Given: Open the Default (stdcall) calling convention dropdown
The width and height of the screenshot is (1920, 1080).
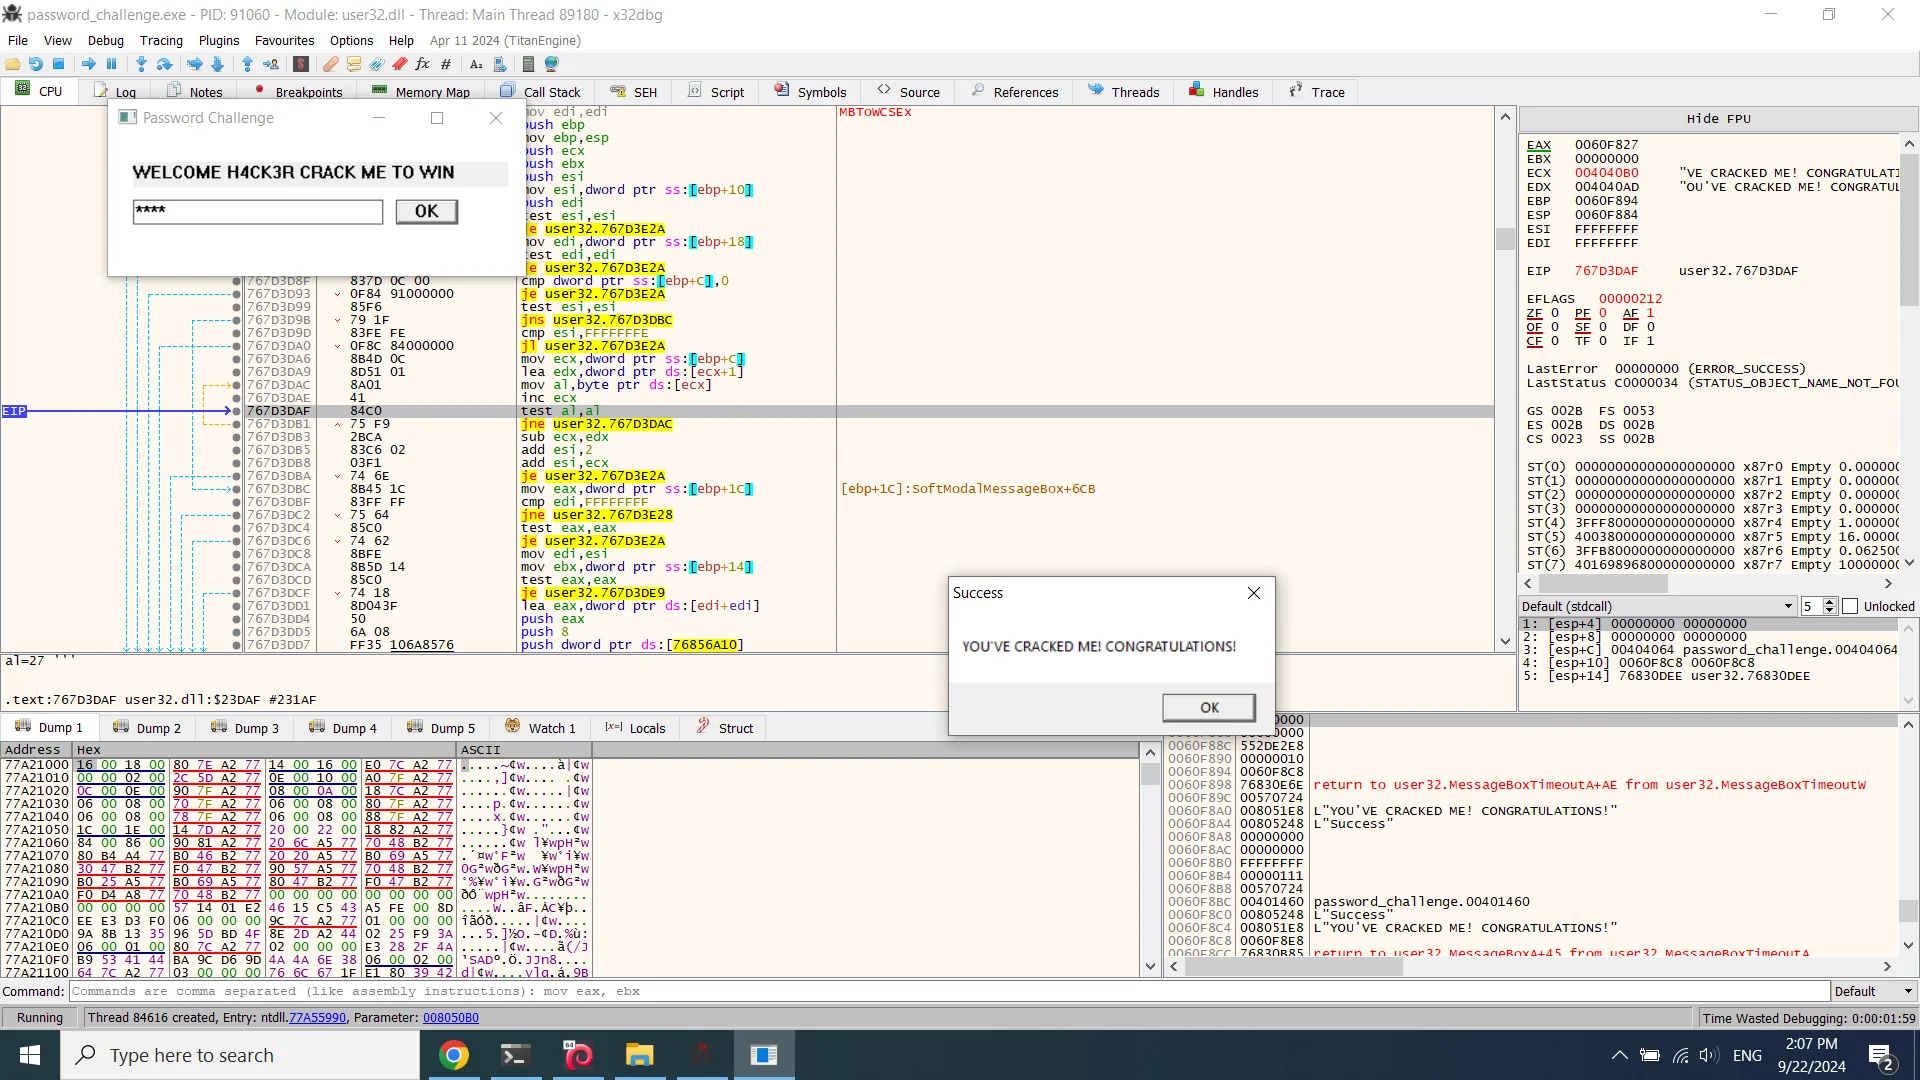Looking at the screenshot, I should [x=1657, y=606].
